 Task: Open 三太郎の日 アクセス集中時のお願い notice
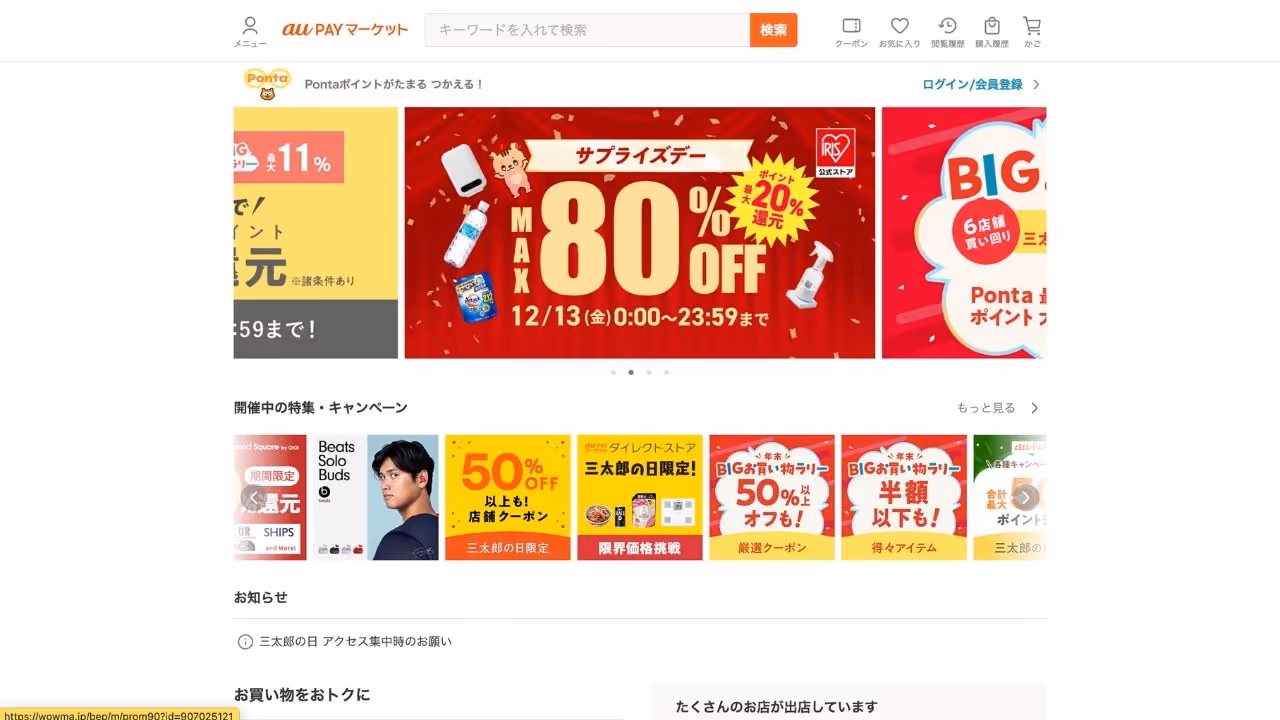click(355, 642)
